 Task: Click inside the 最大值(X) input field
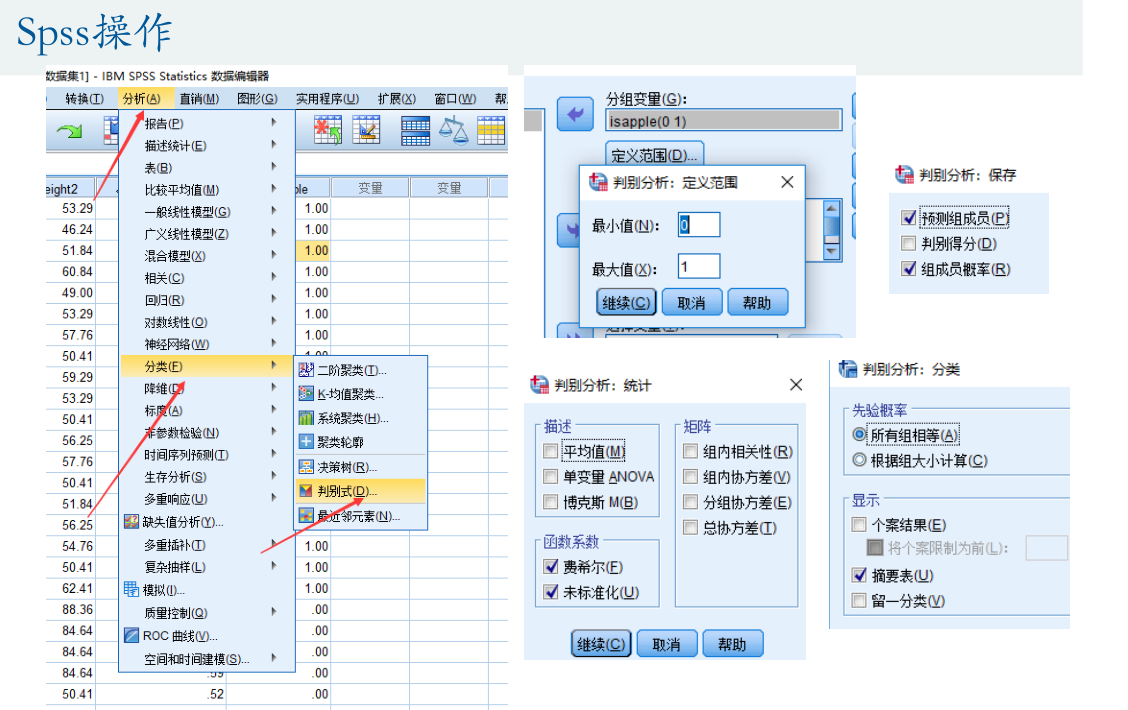pos(698,266)
